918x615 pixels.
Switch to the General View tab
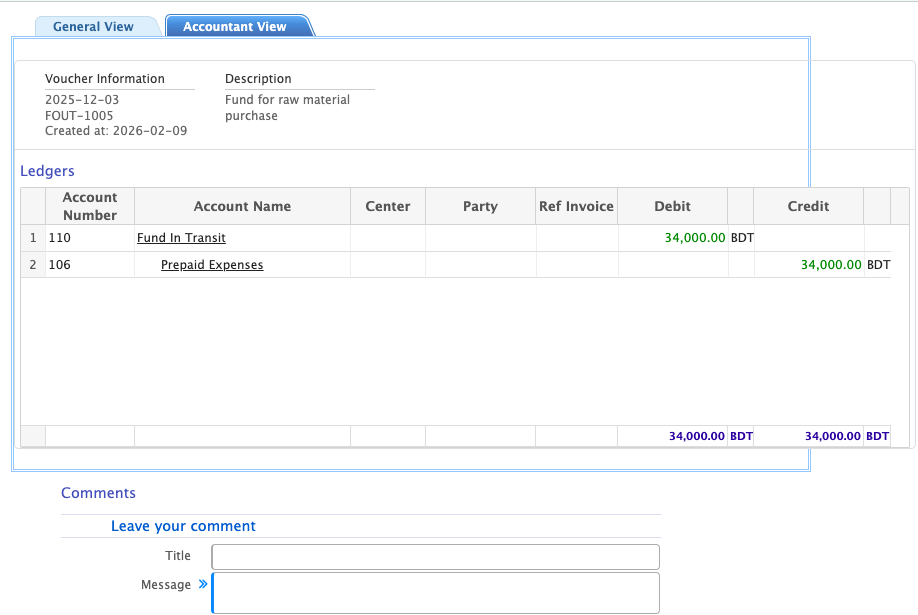pos(93,27)
